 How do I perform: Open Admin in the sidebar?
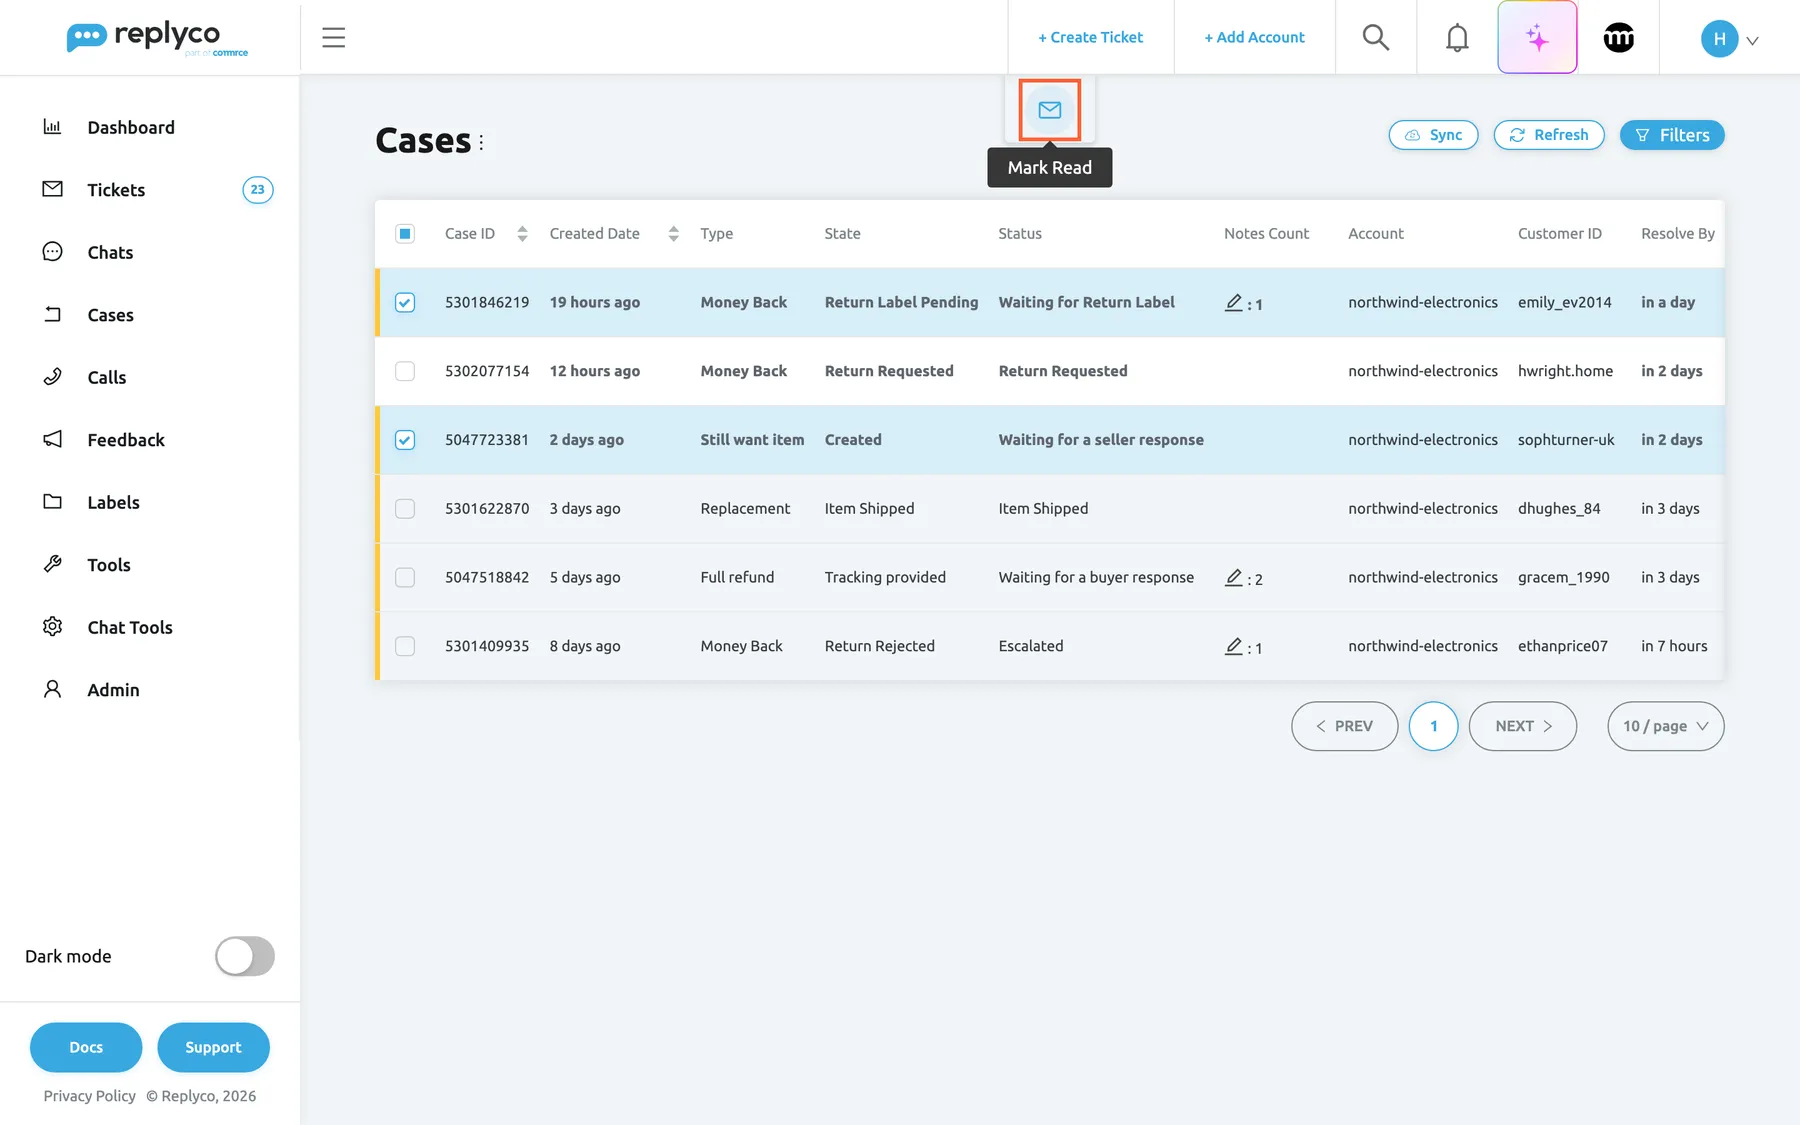coord(113,690)
